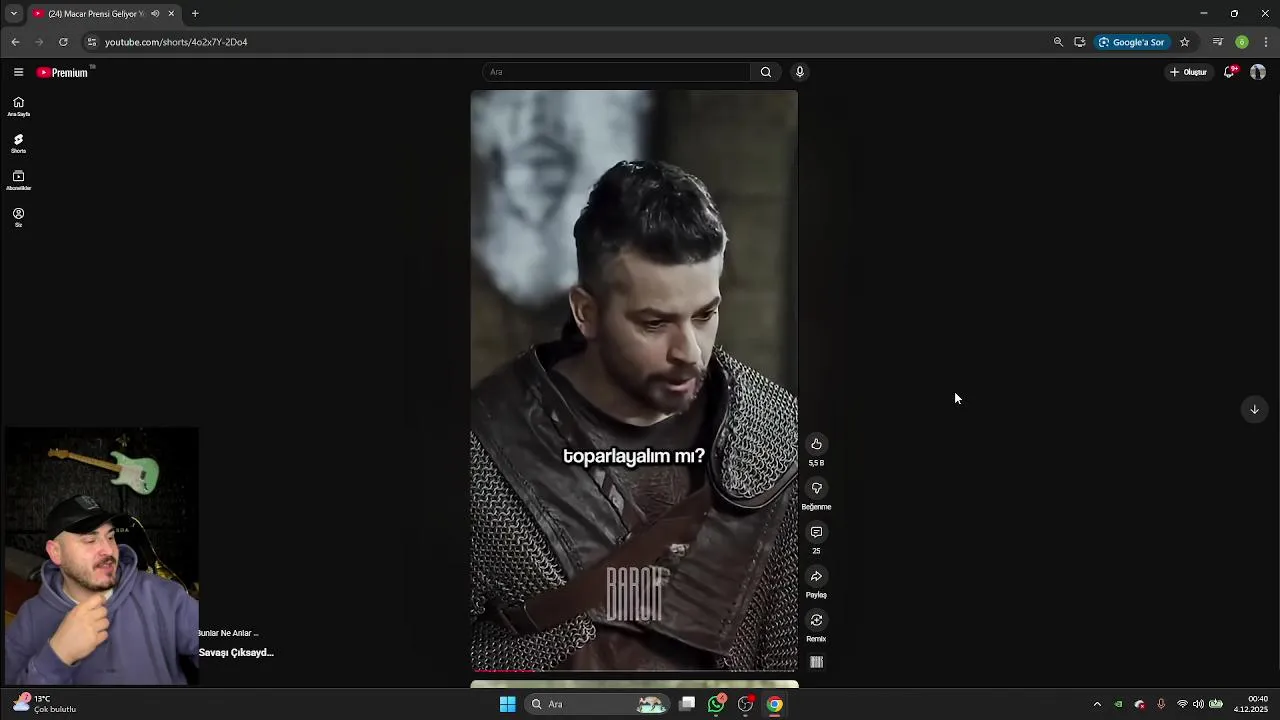Seek using the red progress bar
The image size is (1280, 720).
[634, 670]
